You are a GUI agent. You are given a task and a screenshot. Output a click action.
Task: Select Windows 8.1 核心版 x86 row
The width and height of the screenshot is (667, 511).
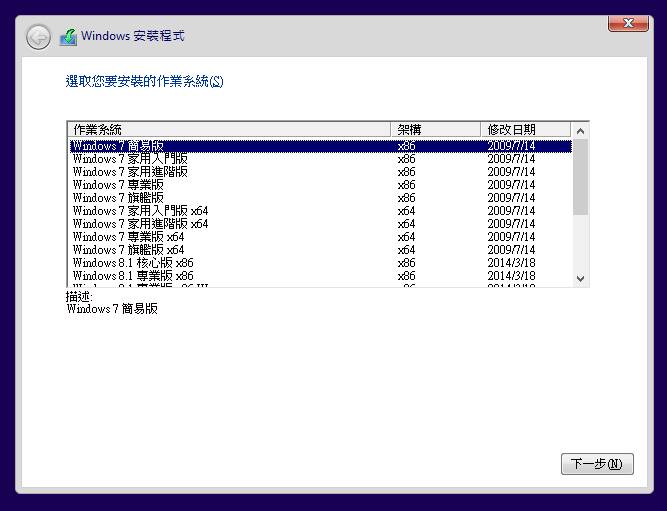click(x=321, y=263)
